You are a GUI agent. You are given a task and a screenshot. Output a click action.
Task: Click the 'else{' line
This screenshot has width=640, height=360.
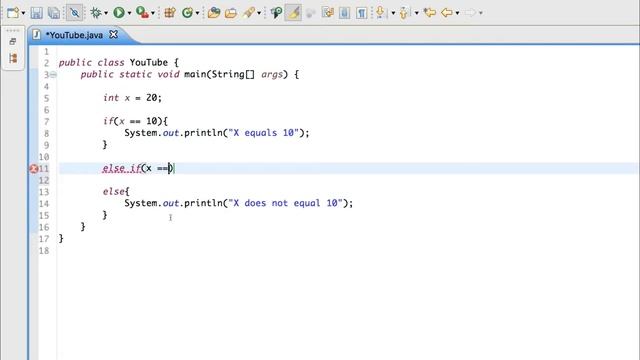coord(116,191)
